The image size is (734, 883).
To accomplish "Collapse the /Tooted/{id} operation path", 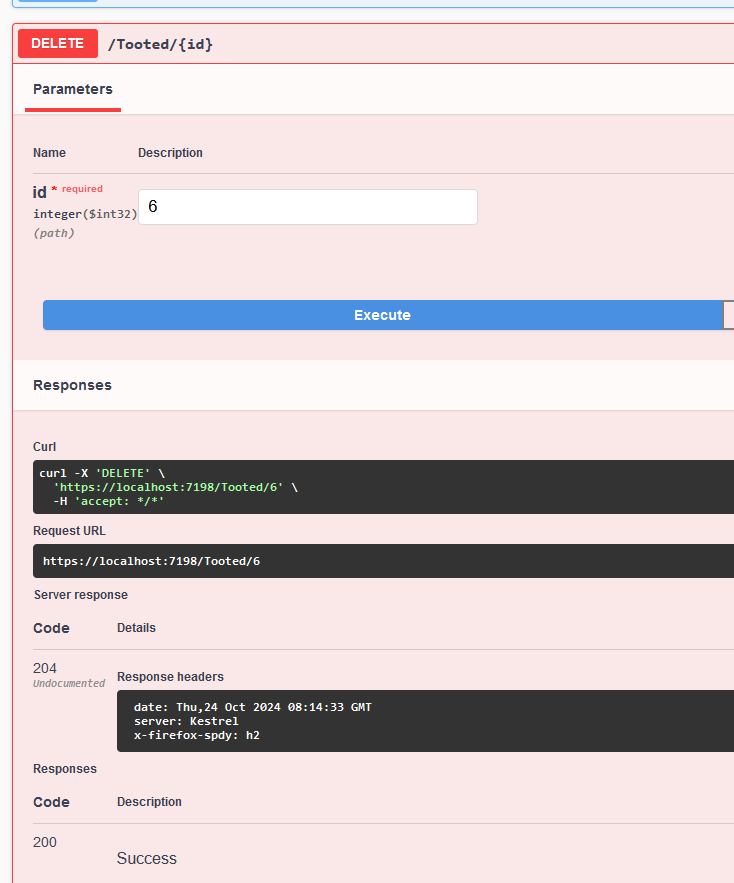I will pos(160,44).
